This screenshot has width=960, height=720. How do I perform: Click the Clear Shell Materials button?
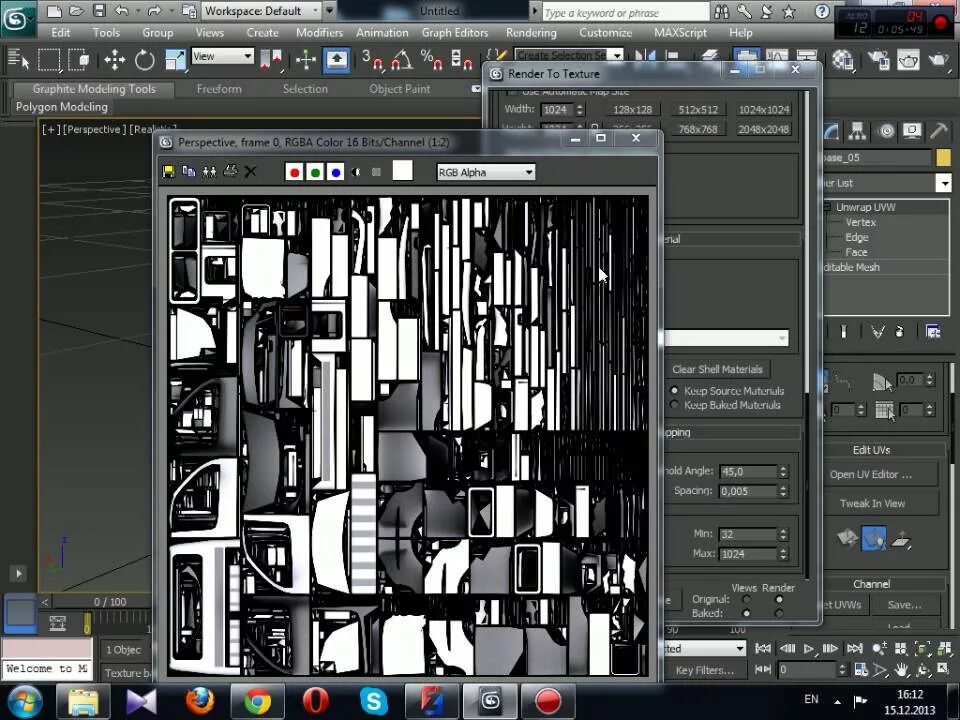(x=718, y=369)
